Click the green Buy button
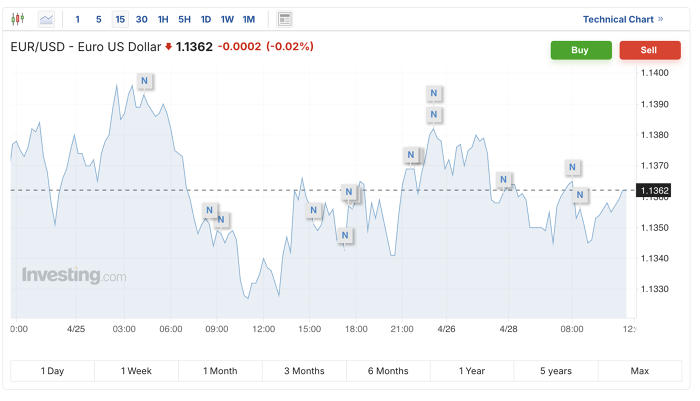This screenshot has width=700, height=401. coord(581,50)
